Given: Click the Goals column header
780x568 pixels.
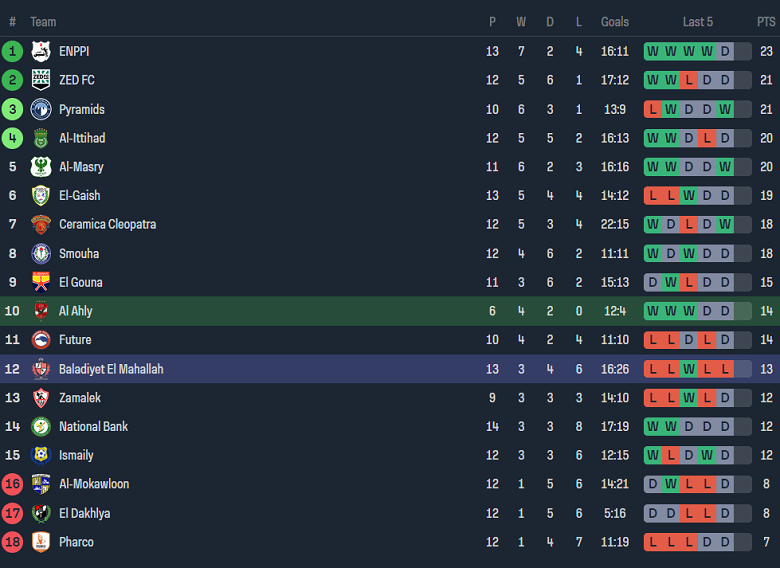Looking at the screenshot, I should [x=615, y=21].
